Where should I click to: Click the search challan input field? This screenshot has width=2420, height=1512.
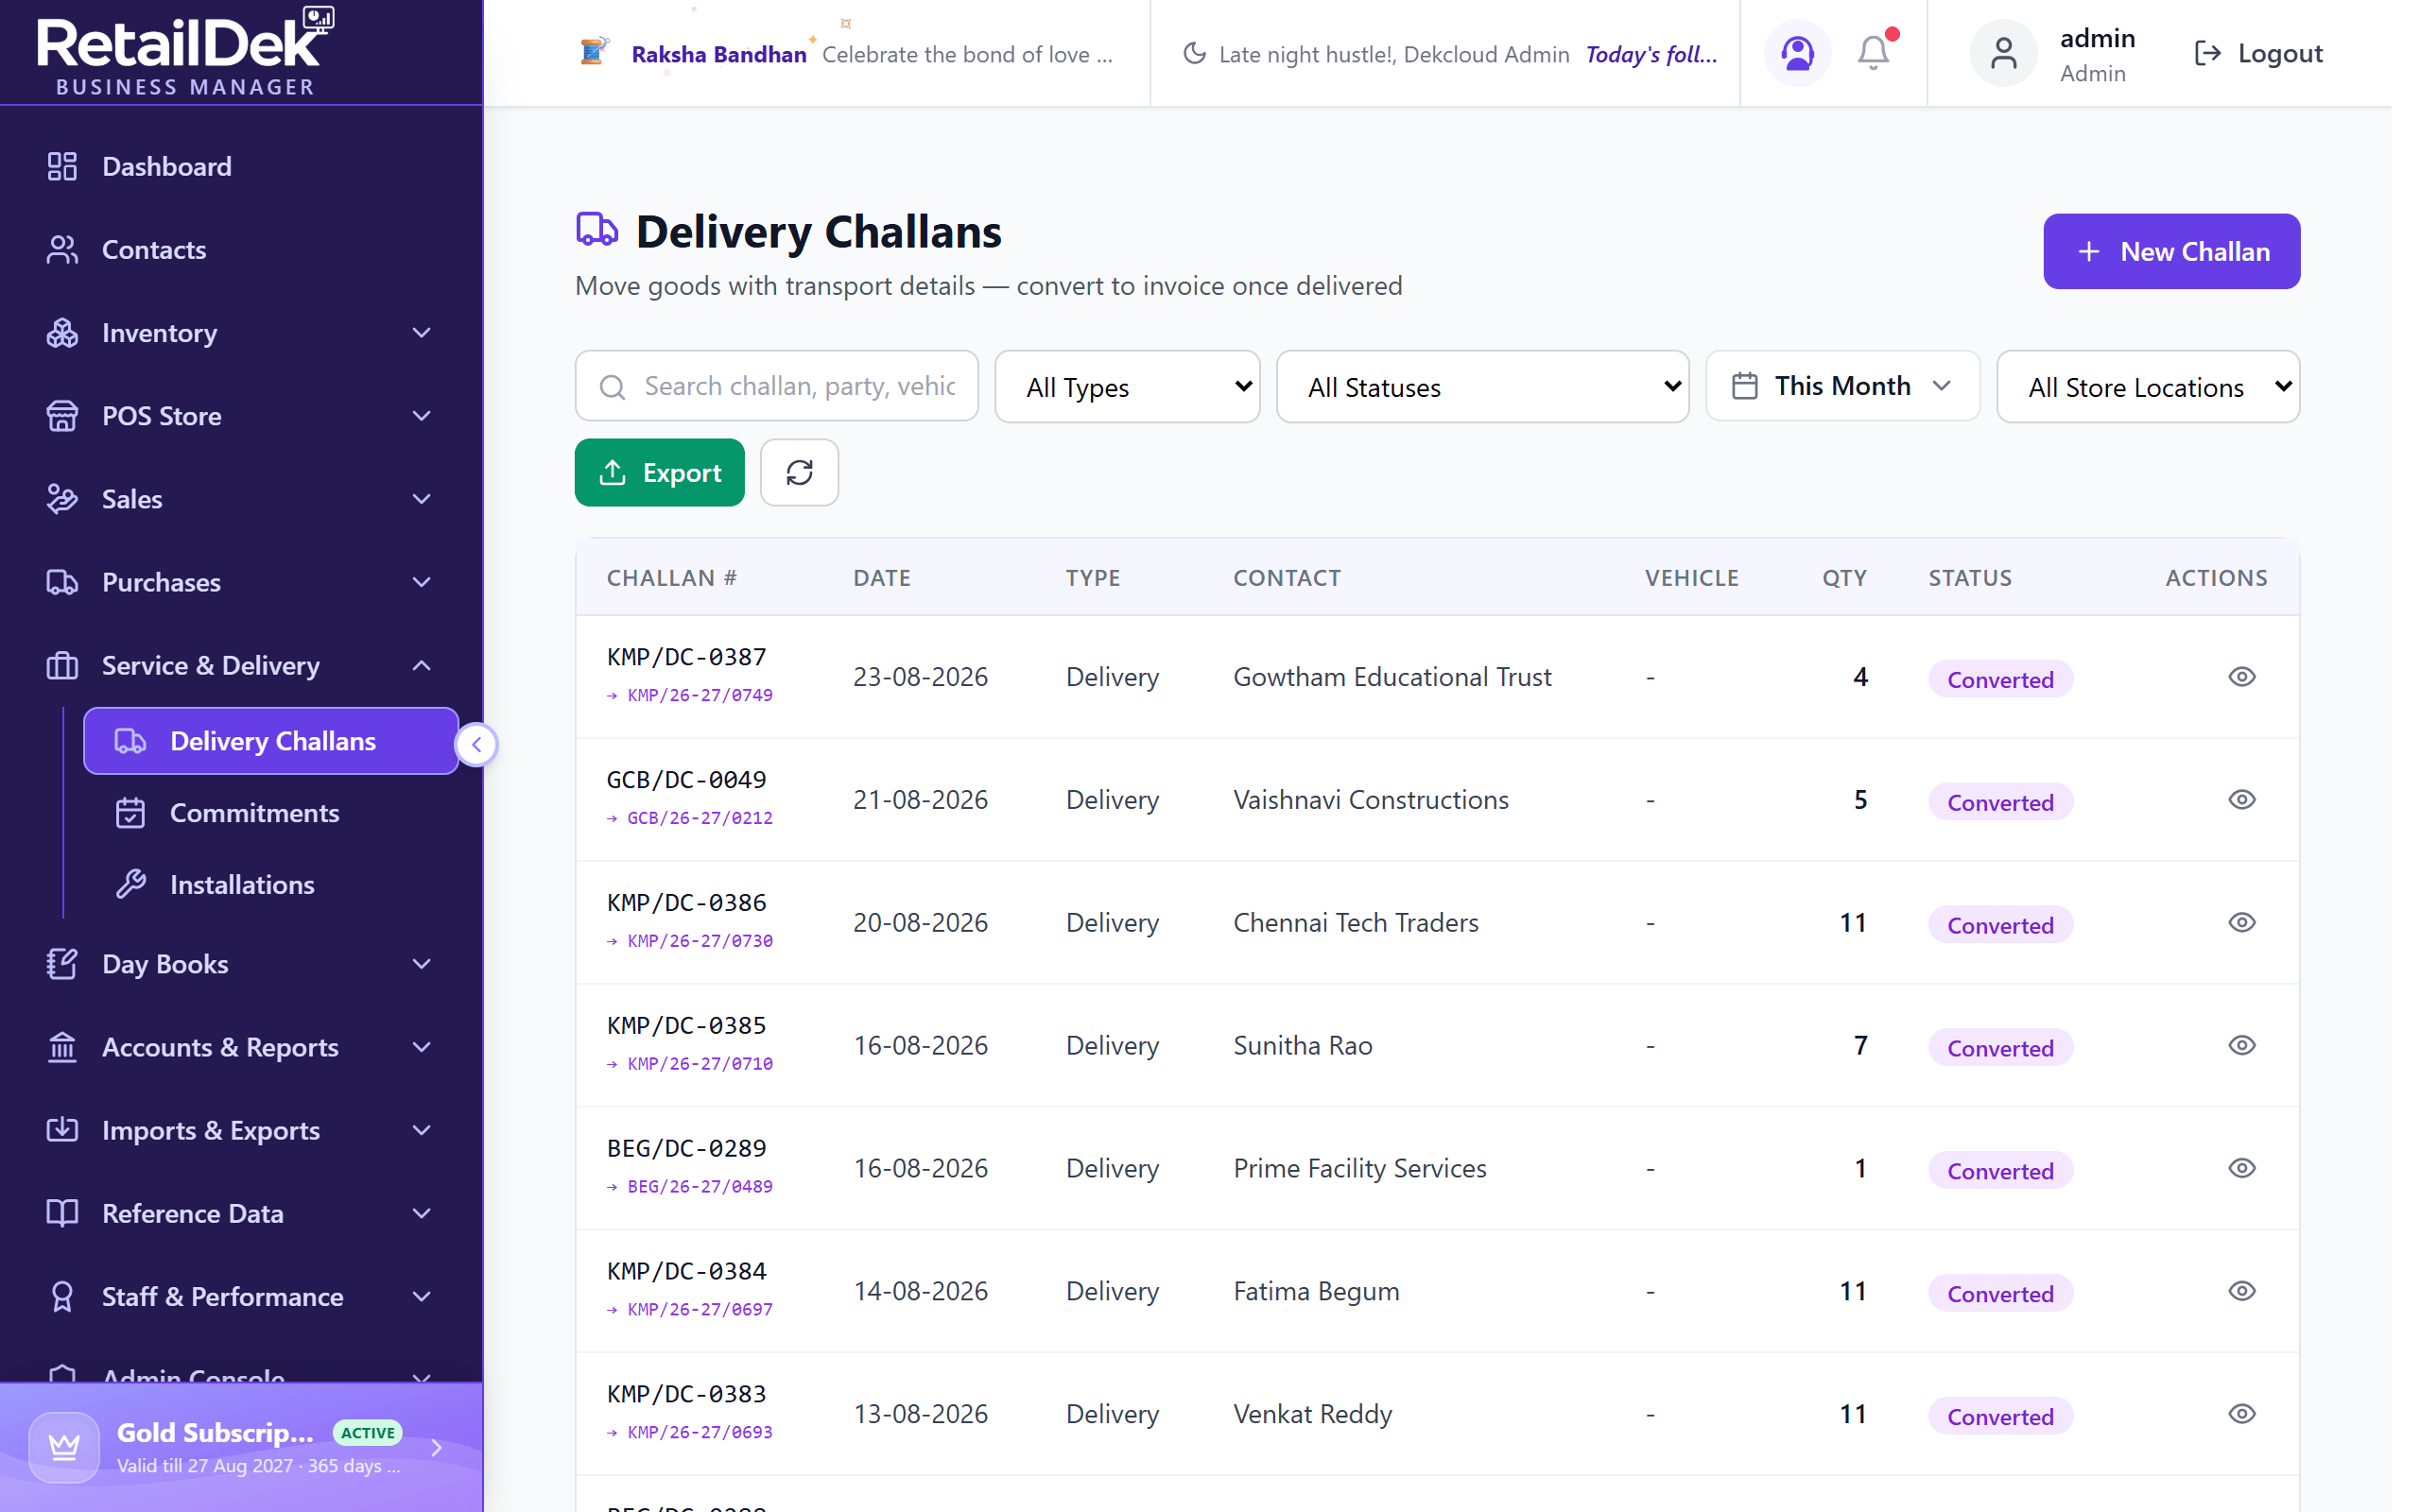pos(776,386)
